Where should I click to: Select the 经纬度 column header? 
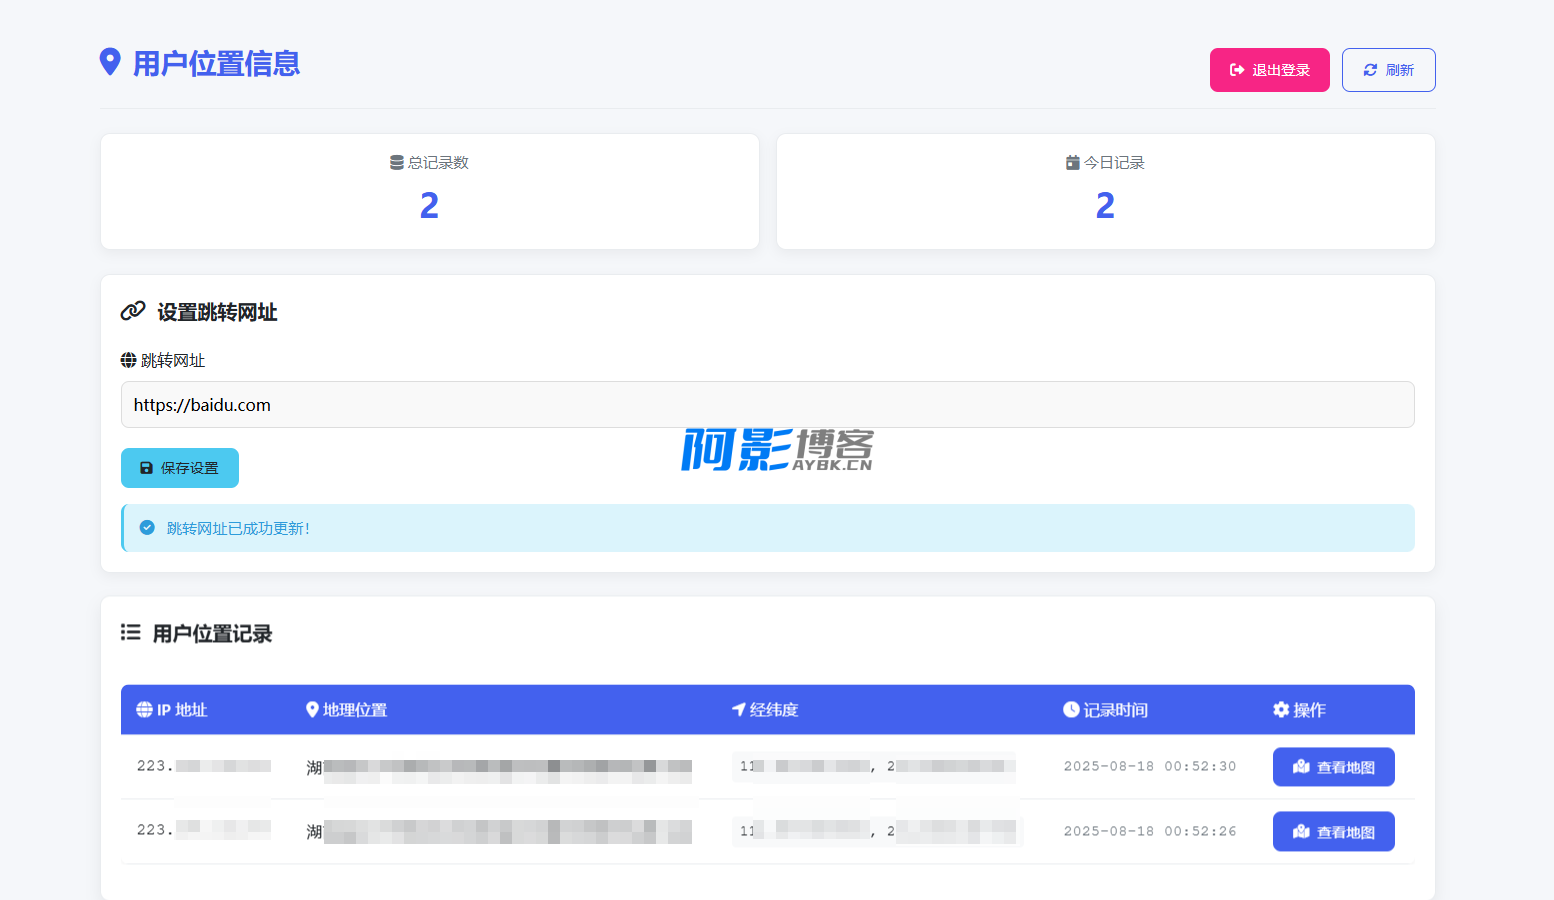coord(765,710)
